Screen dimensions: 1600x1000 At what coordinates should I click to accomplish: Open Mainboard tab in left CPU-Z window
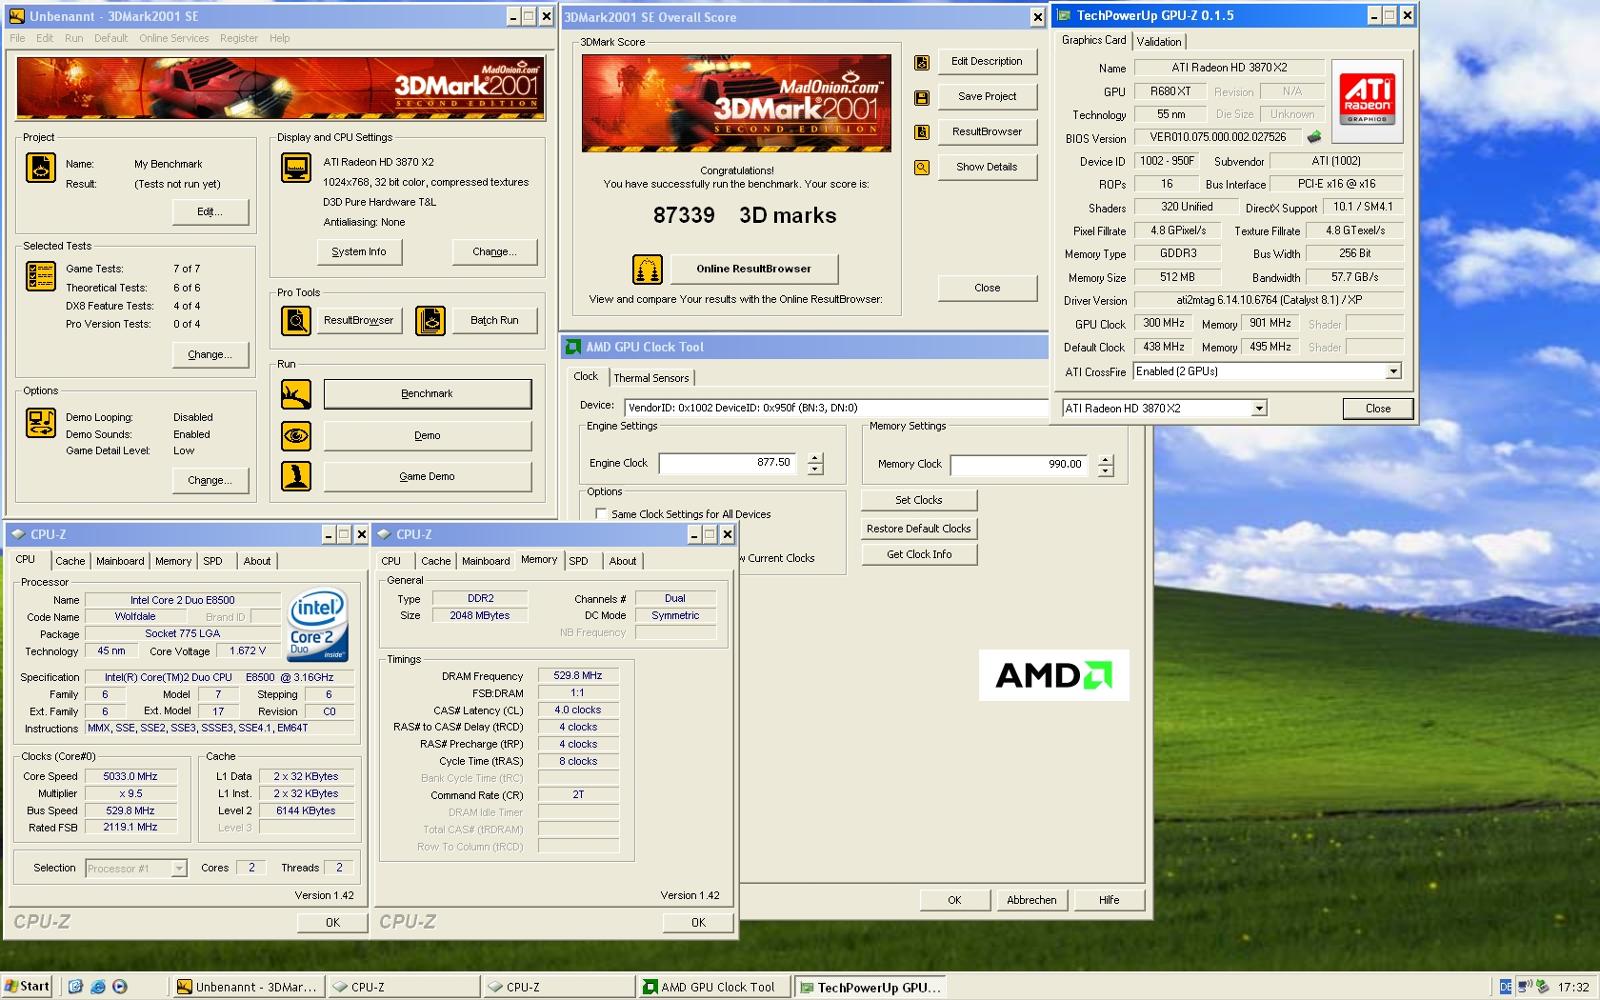pyautogui.click(x=120, y=561)
